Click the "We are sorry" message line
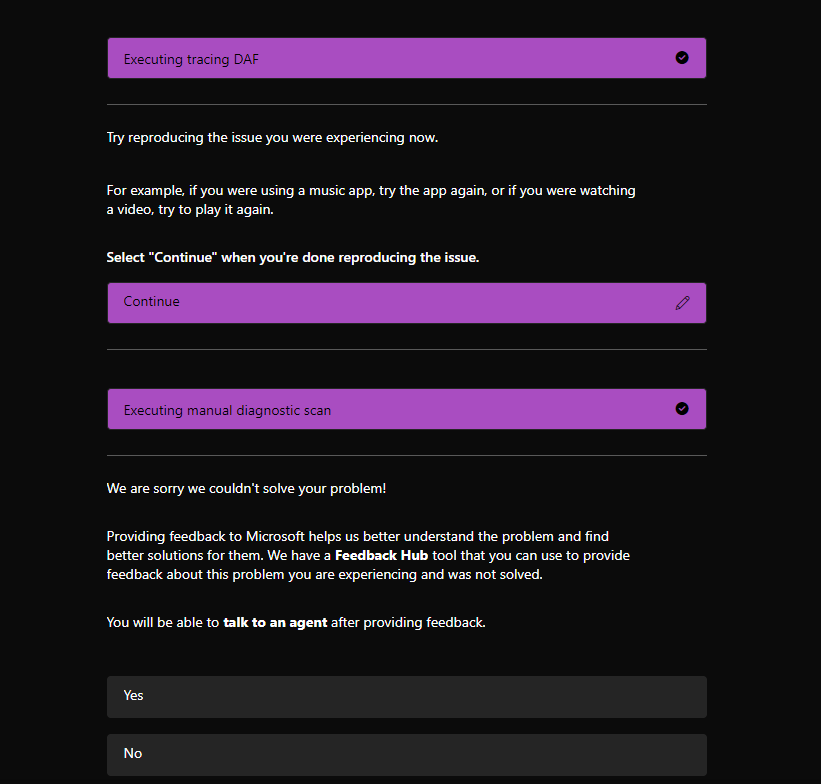 (246, 488)
